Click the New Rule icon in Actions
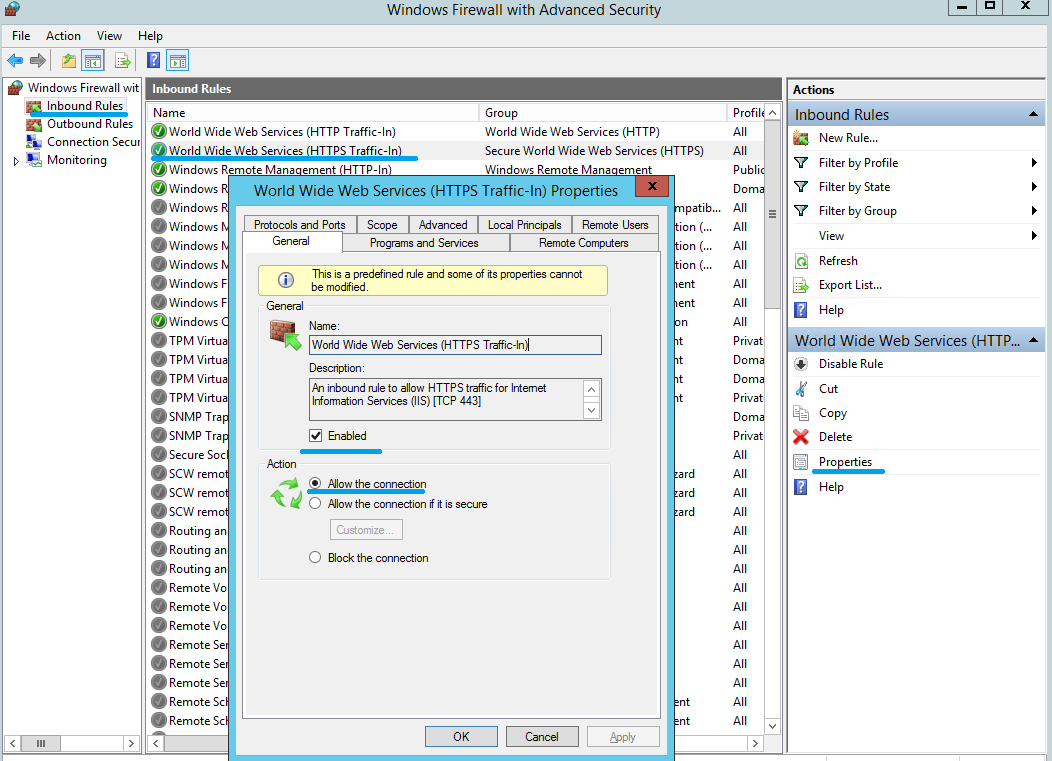 (801, 138)
